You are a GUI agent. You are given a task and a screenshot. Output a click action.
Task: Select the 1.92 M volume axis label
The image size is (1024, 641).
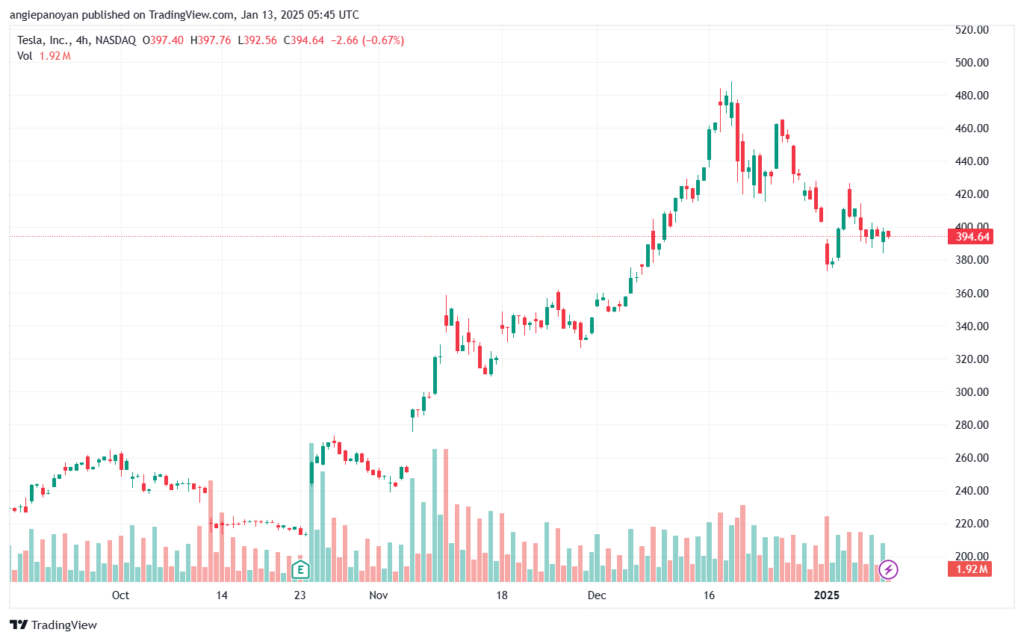pos(971,569)
